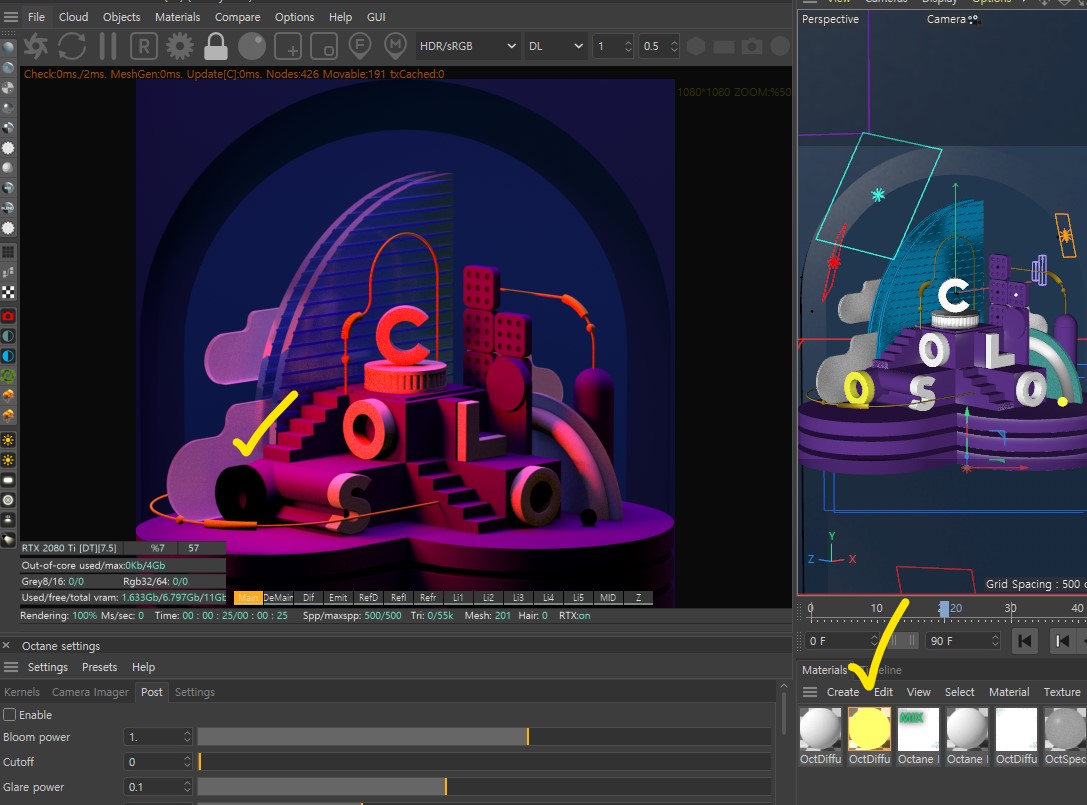Switch to the Kernels tab

pos(21,692)
